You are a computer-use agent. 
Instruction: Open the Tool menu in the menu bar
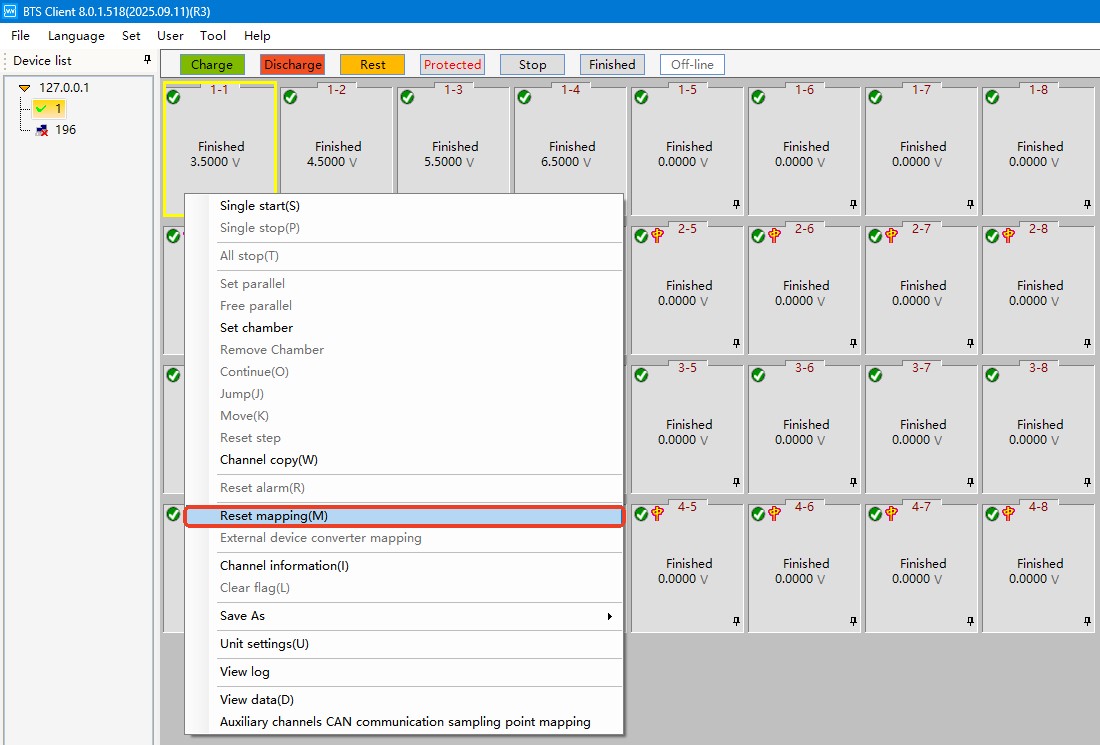tap(213, 35)
